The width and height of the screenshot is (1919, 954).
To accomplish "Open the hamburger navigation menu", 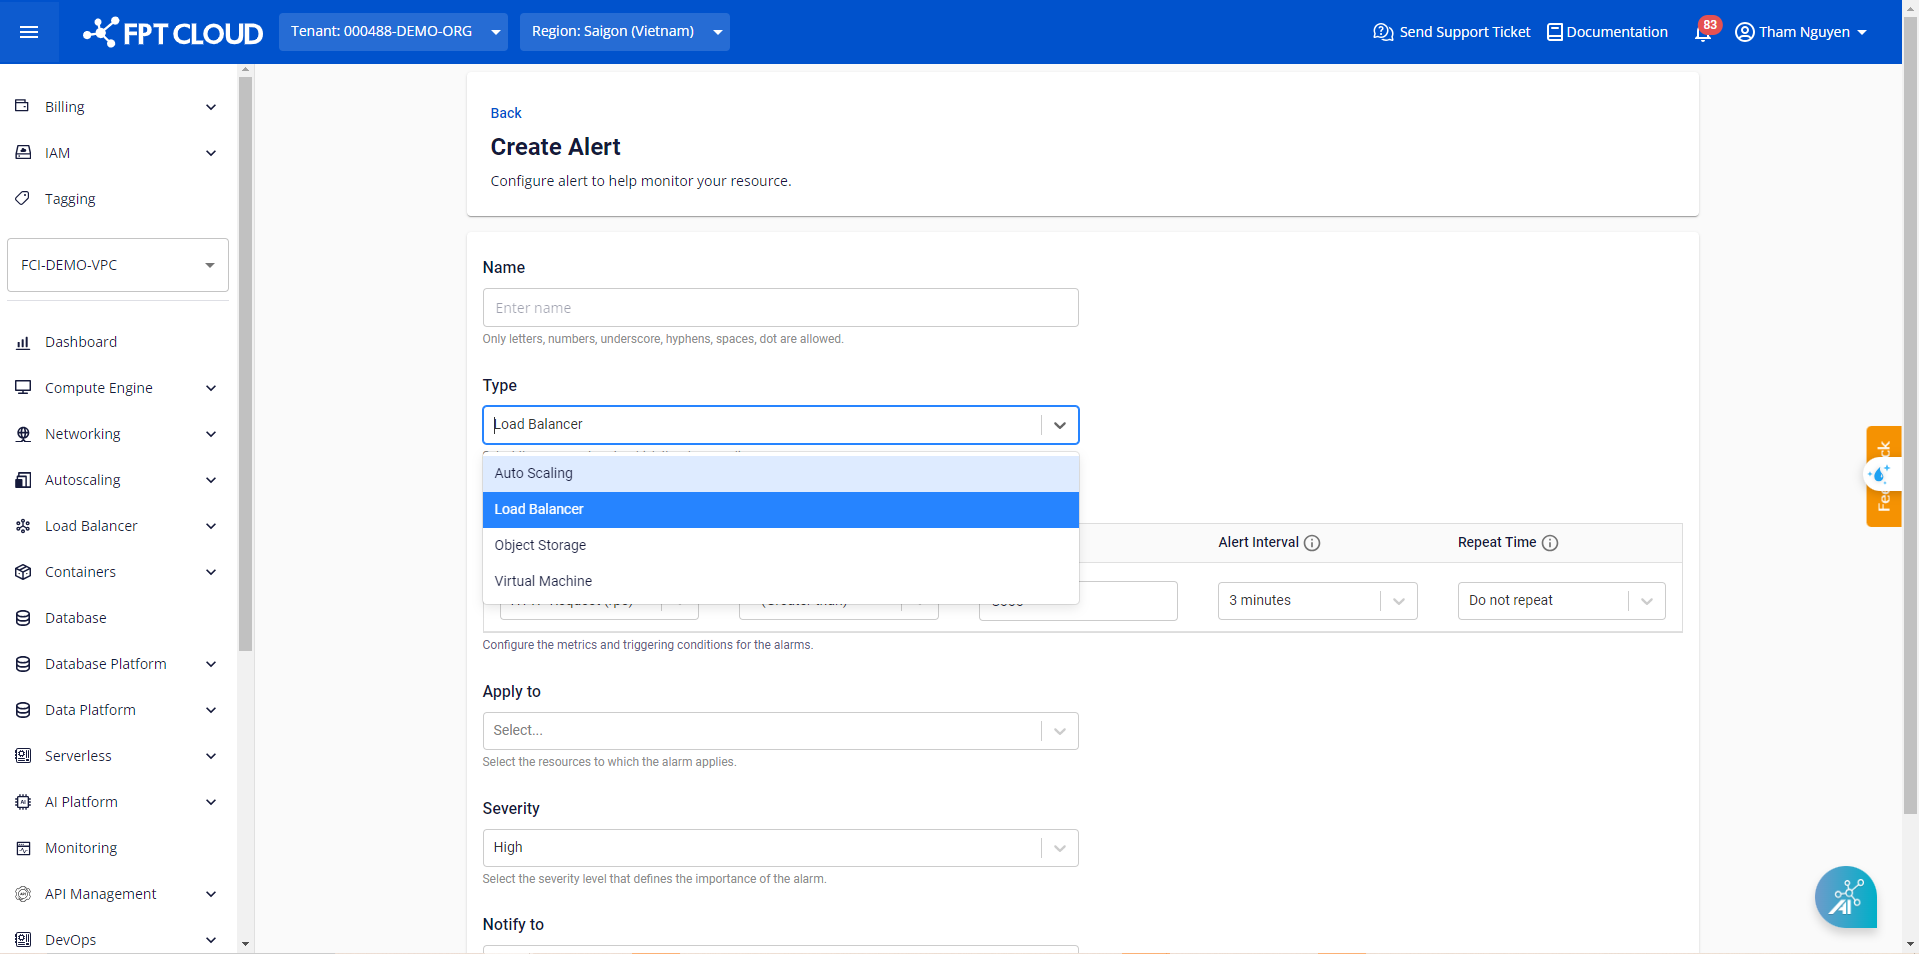I will pos(29,32).
